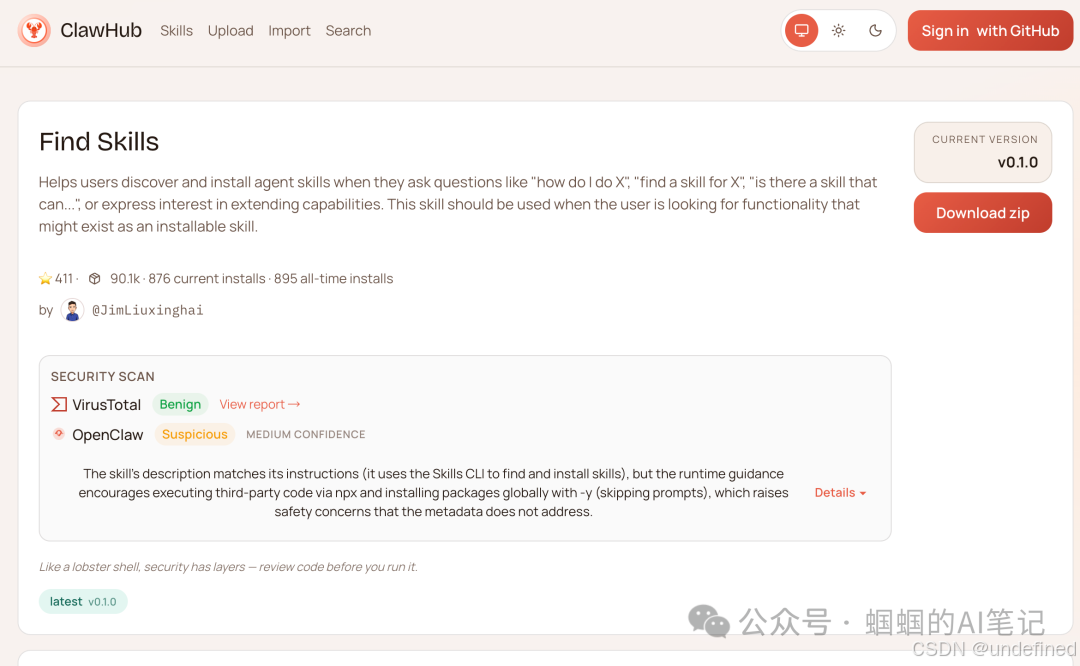Click the 876 current installs stat
The image size is (1080, 666).
[x=207, y=278]
